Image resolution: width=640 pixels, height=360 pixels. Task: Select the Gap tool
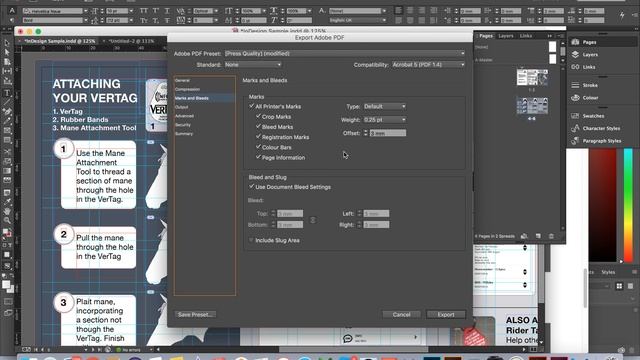[x=7, y=71]
